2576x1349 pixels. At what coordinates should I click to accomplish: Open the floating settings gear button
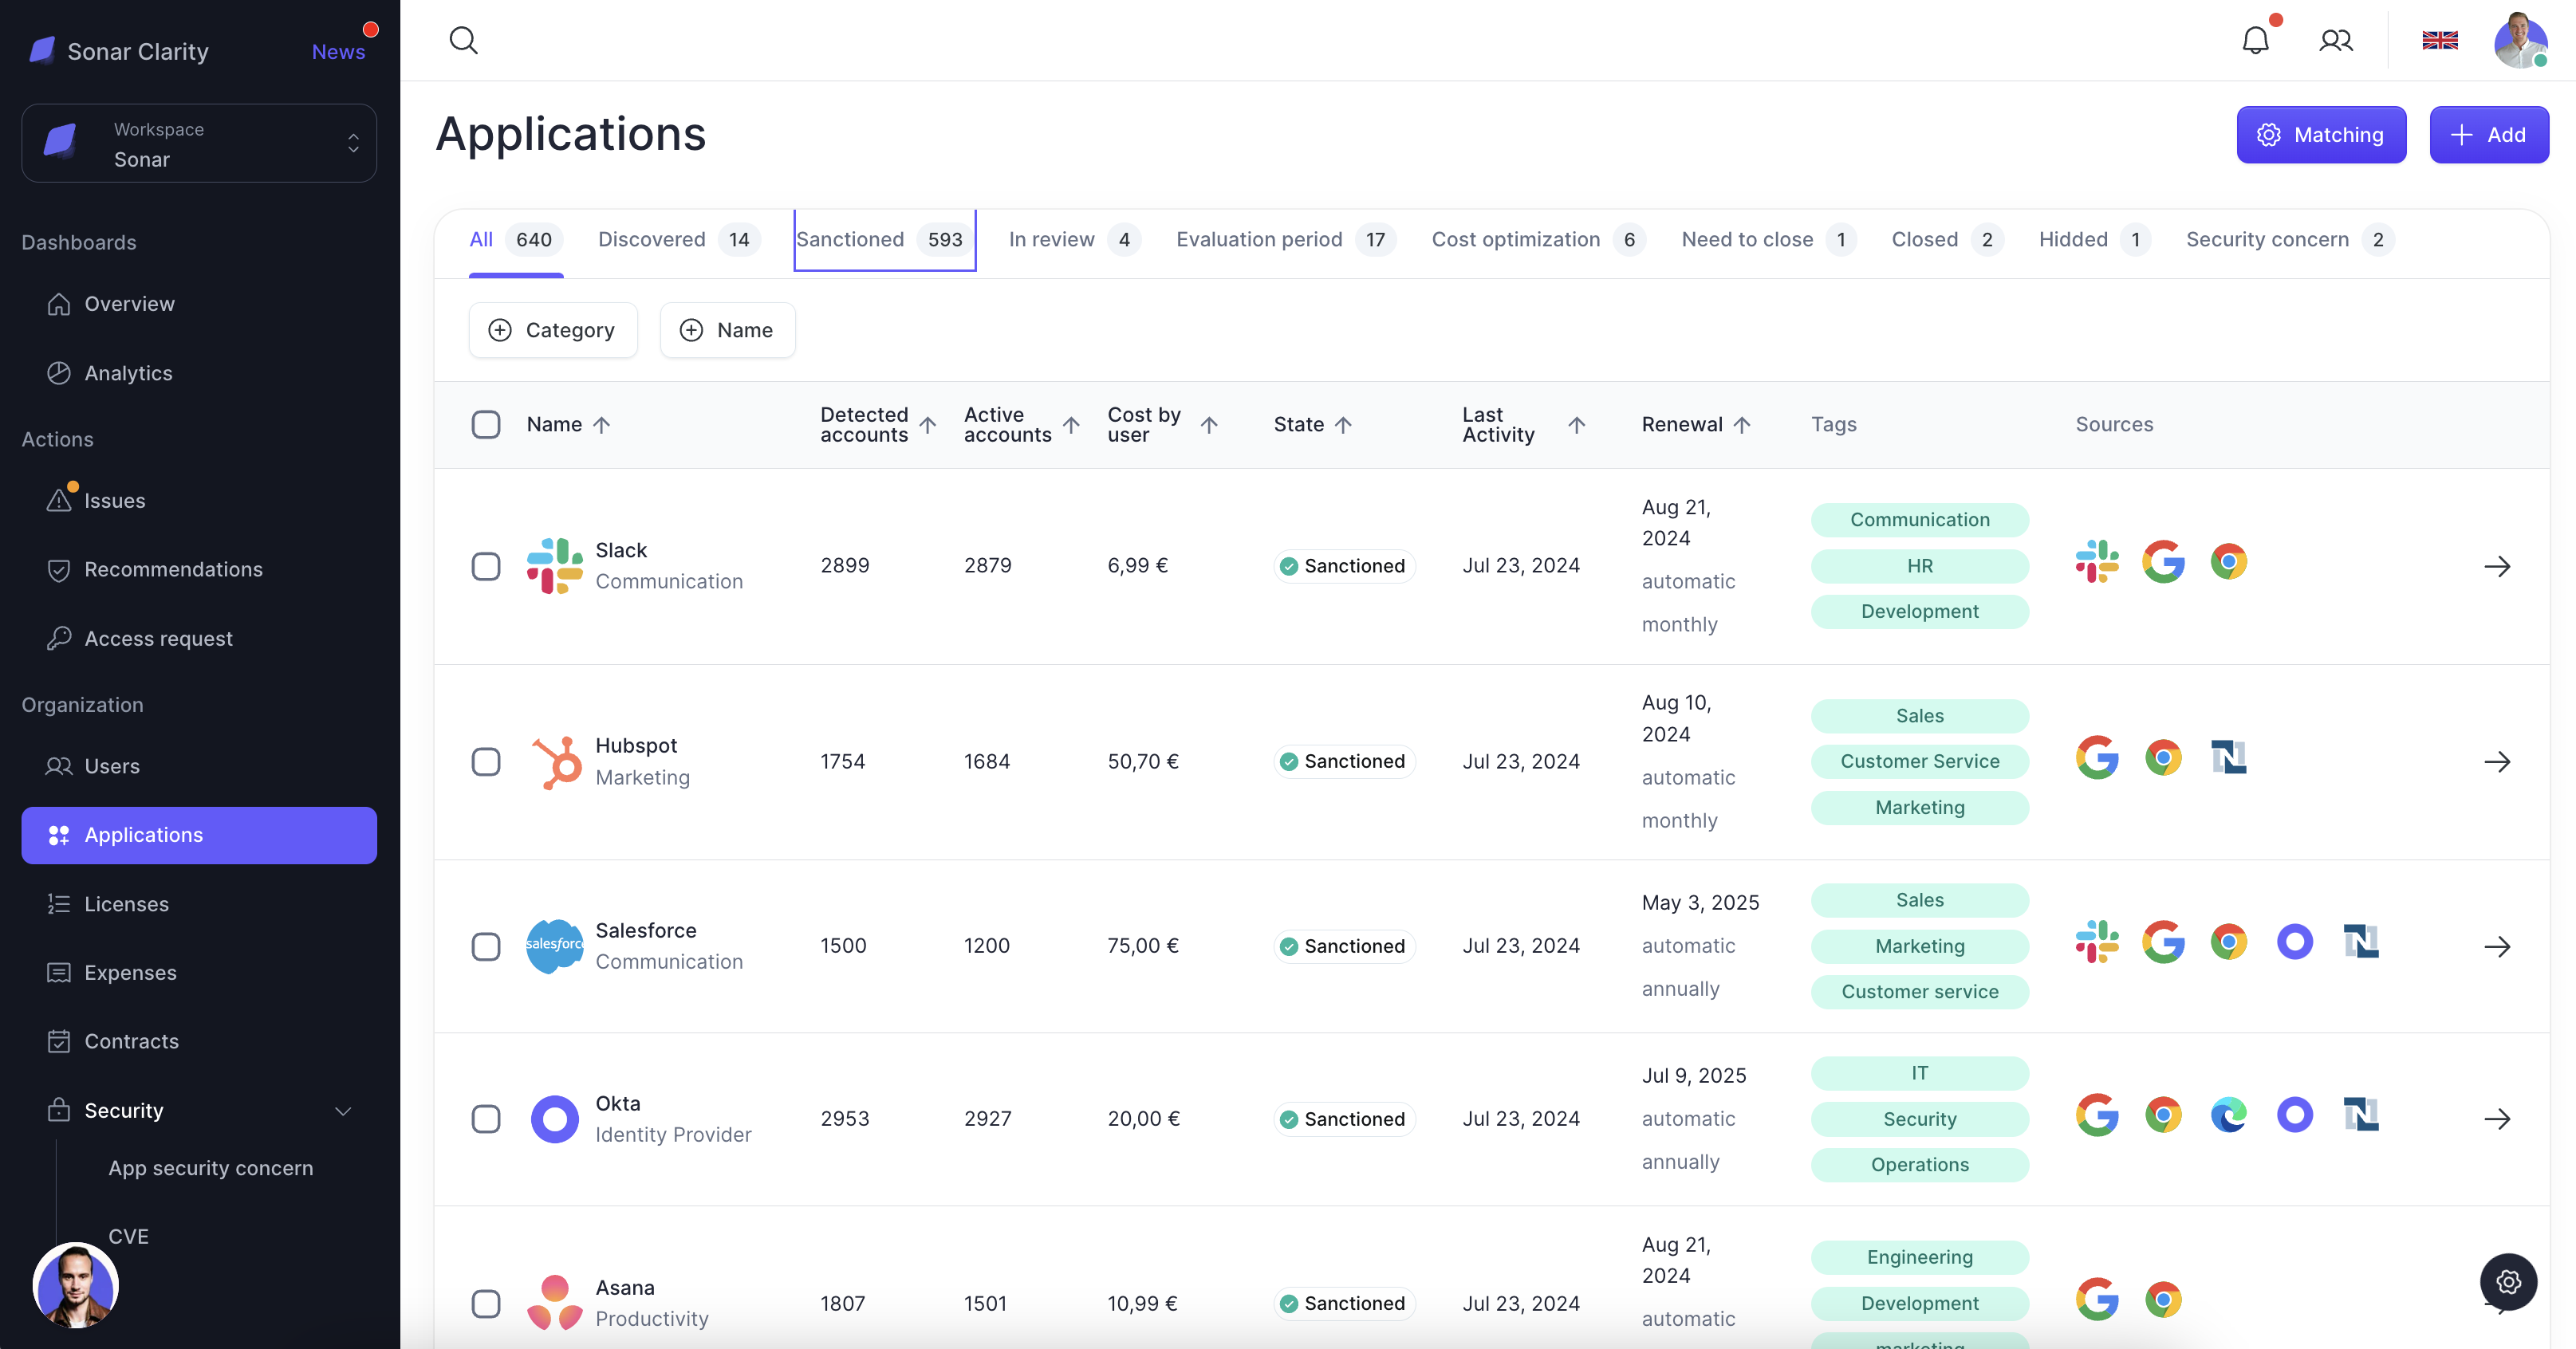(x=2508, y=1281)
